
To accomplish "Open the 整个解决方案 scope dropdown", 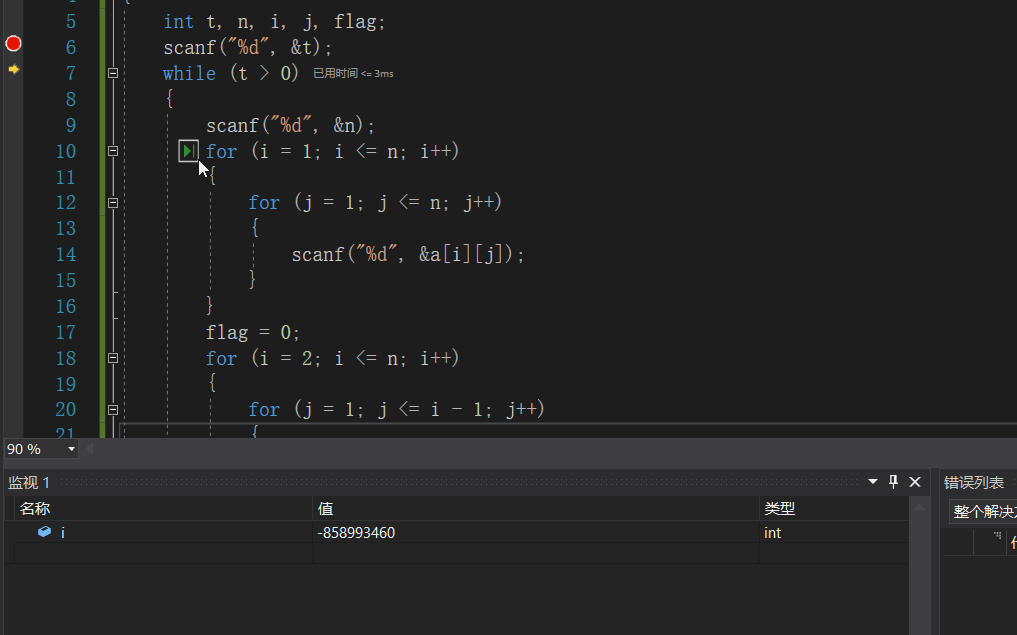I will click(x=984, y=511).
